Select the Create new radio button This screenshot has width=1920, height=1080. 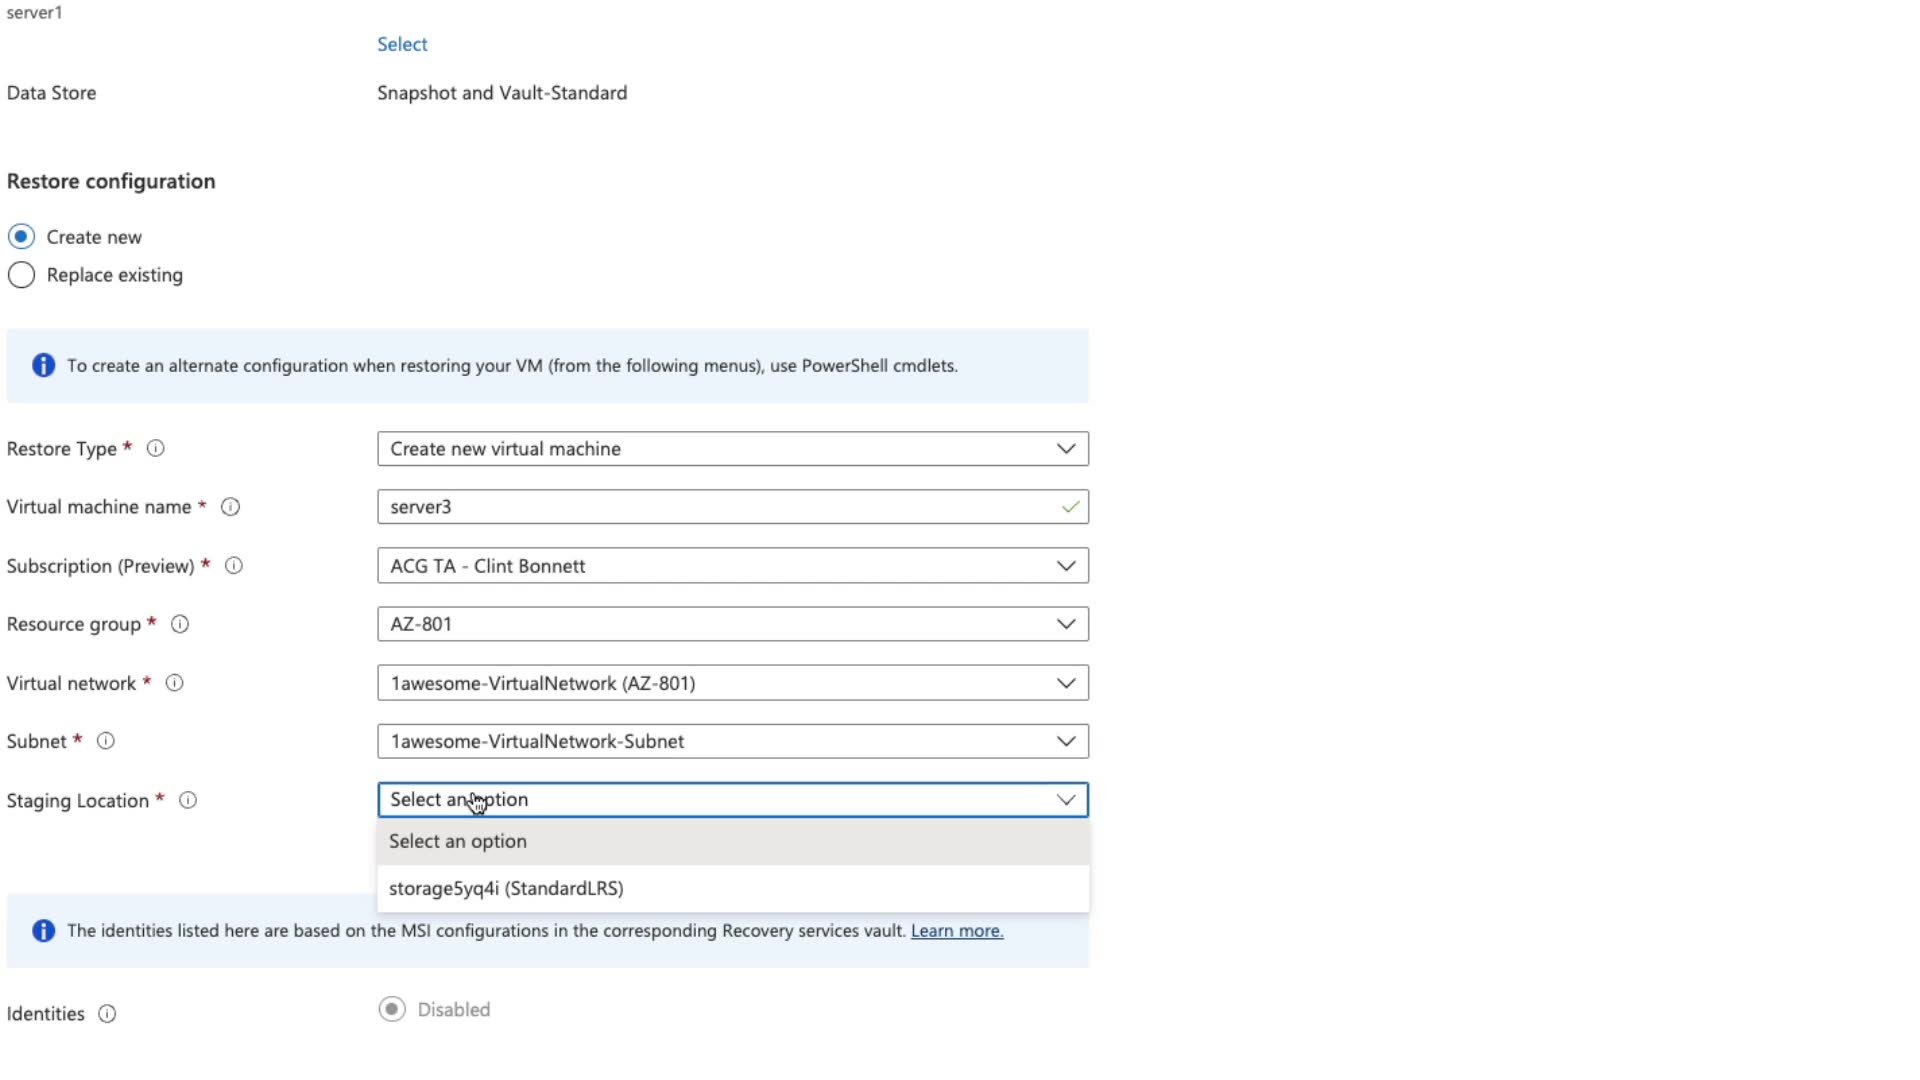[x=21, y=237]
